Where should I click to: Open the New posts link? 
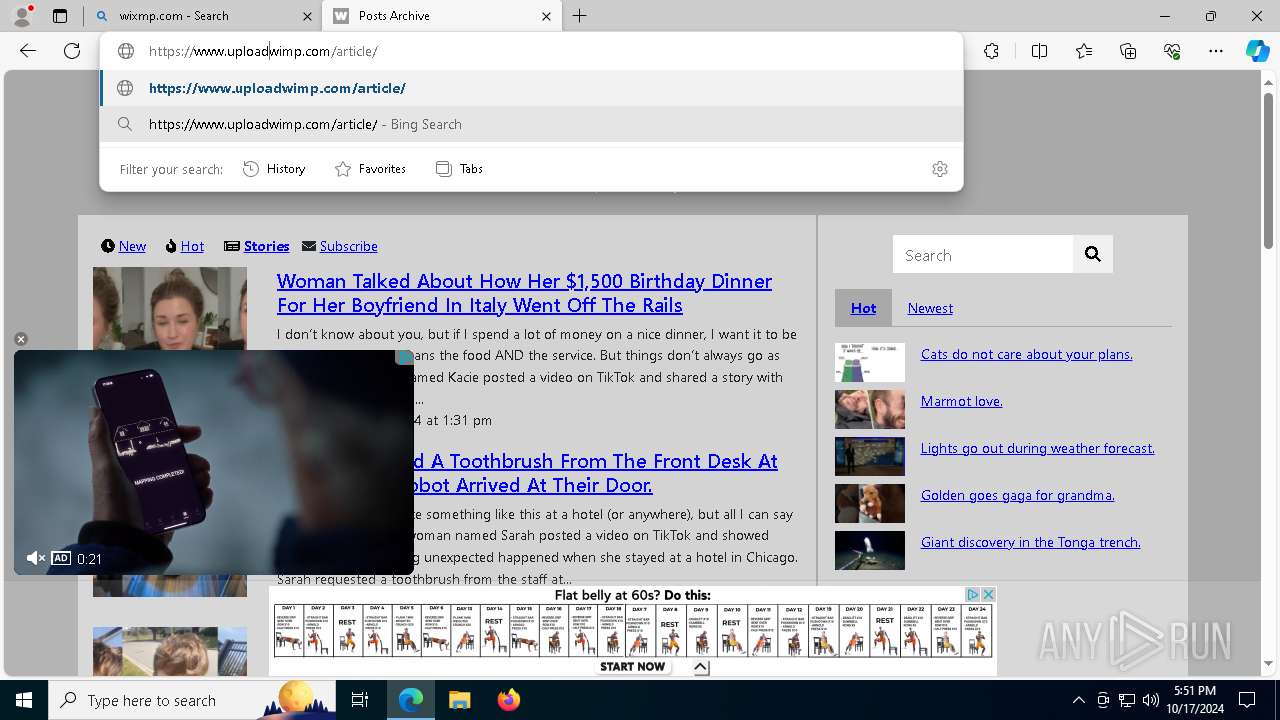(132, 246)
